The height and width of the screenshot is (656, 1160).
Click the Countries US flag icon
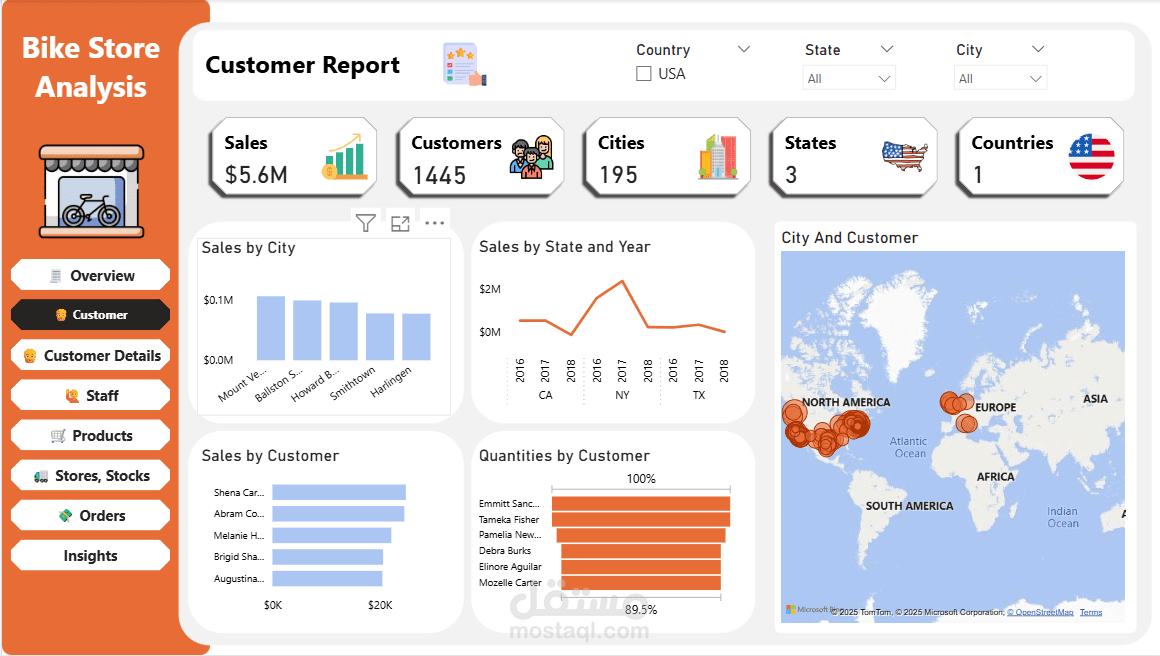coord(1091,157)
